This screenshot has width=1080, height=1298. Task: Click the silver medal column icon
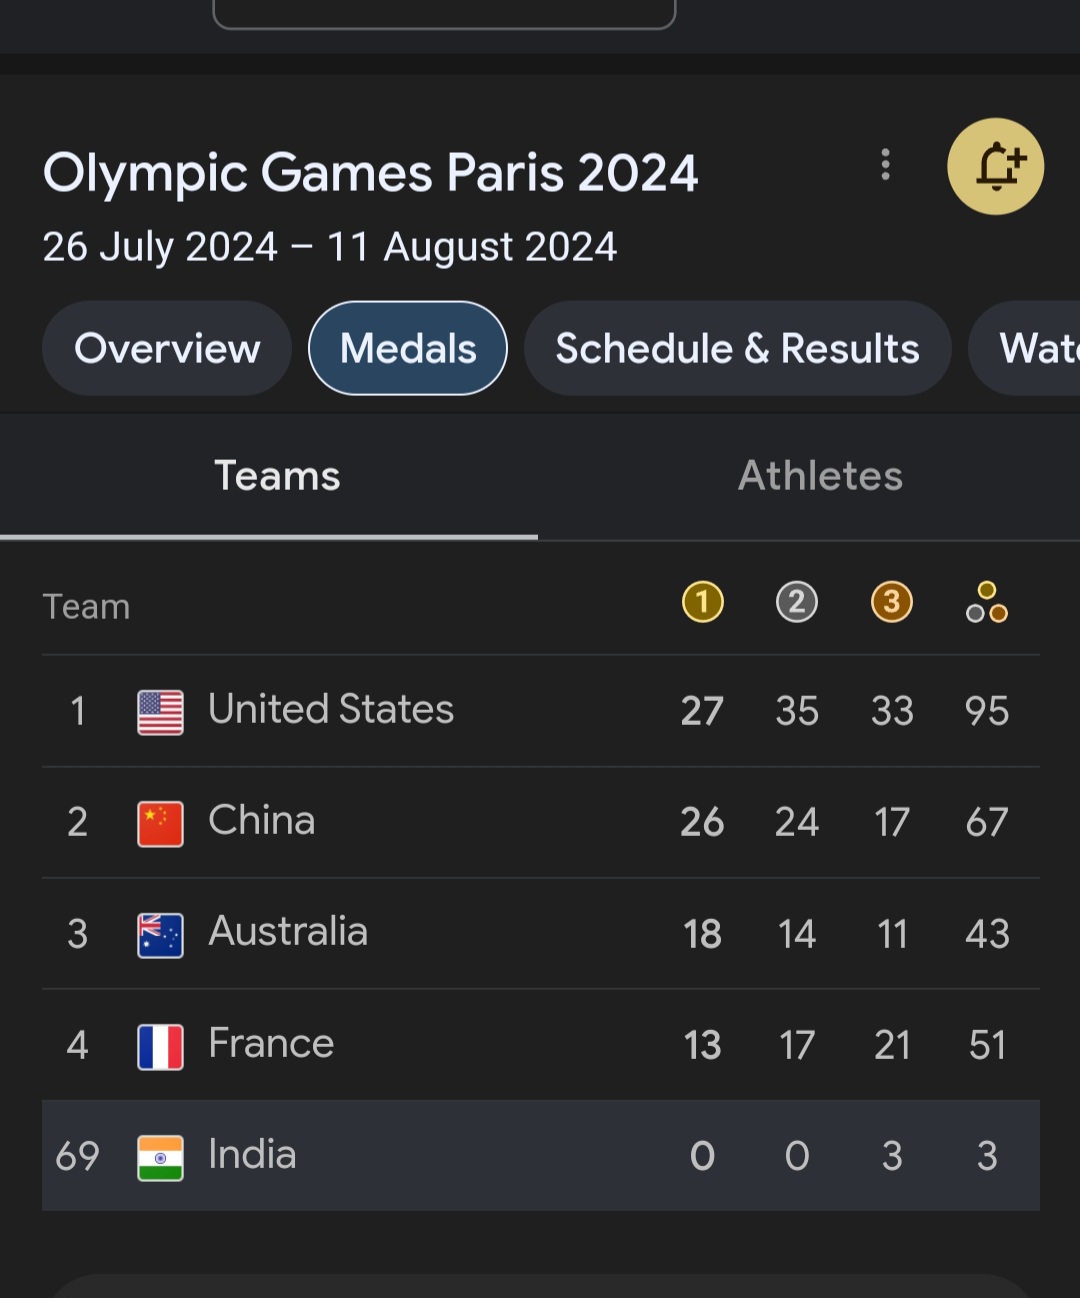click(x=797, y=602)
